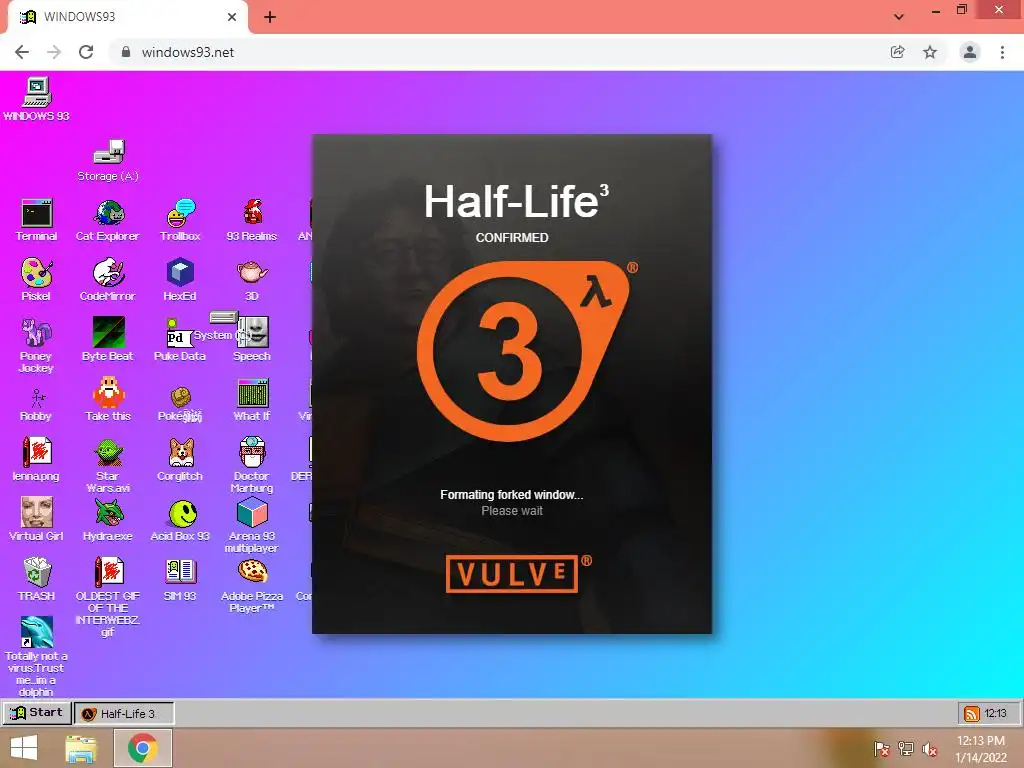Launch Arena 93 multiplayer icon
The height and width of the screenshot is (768, 1024).
pos(252,525)
